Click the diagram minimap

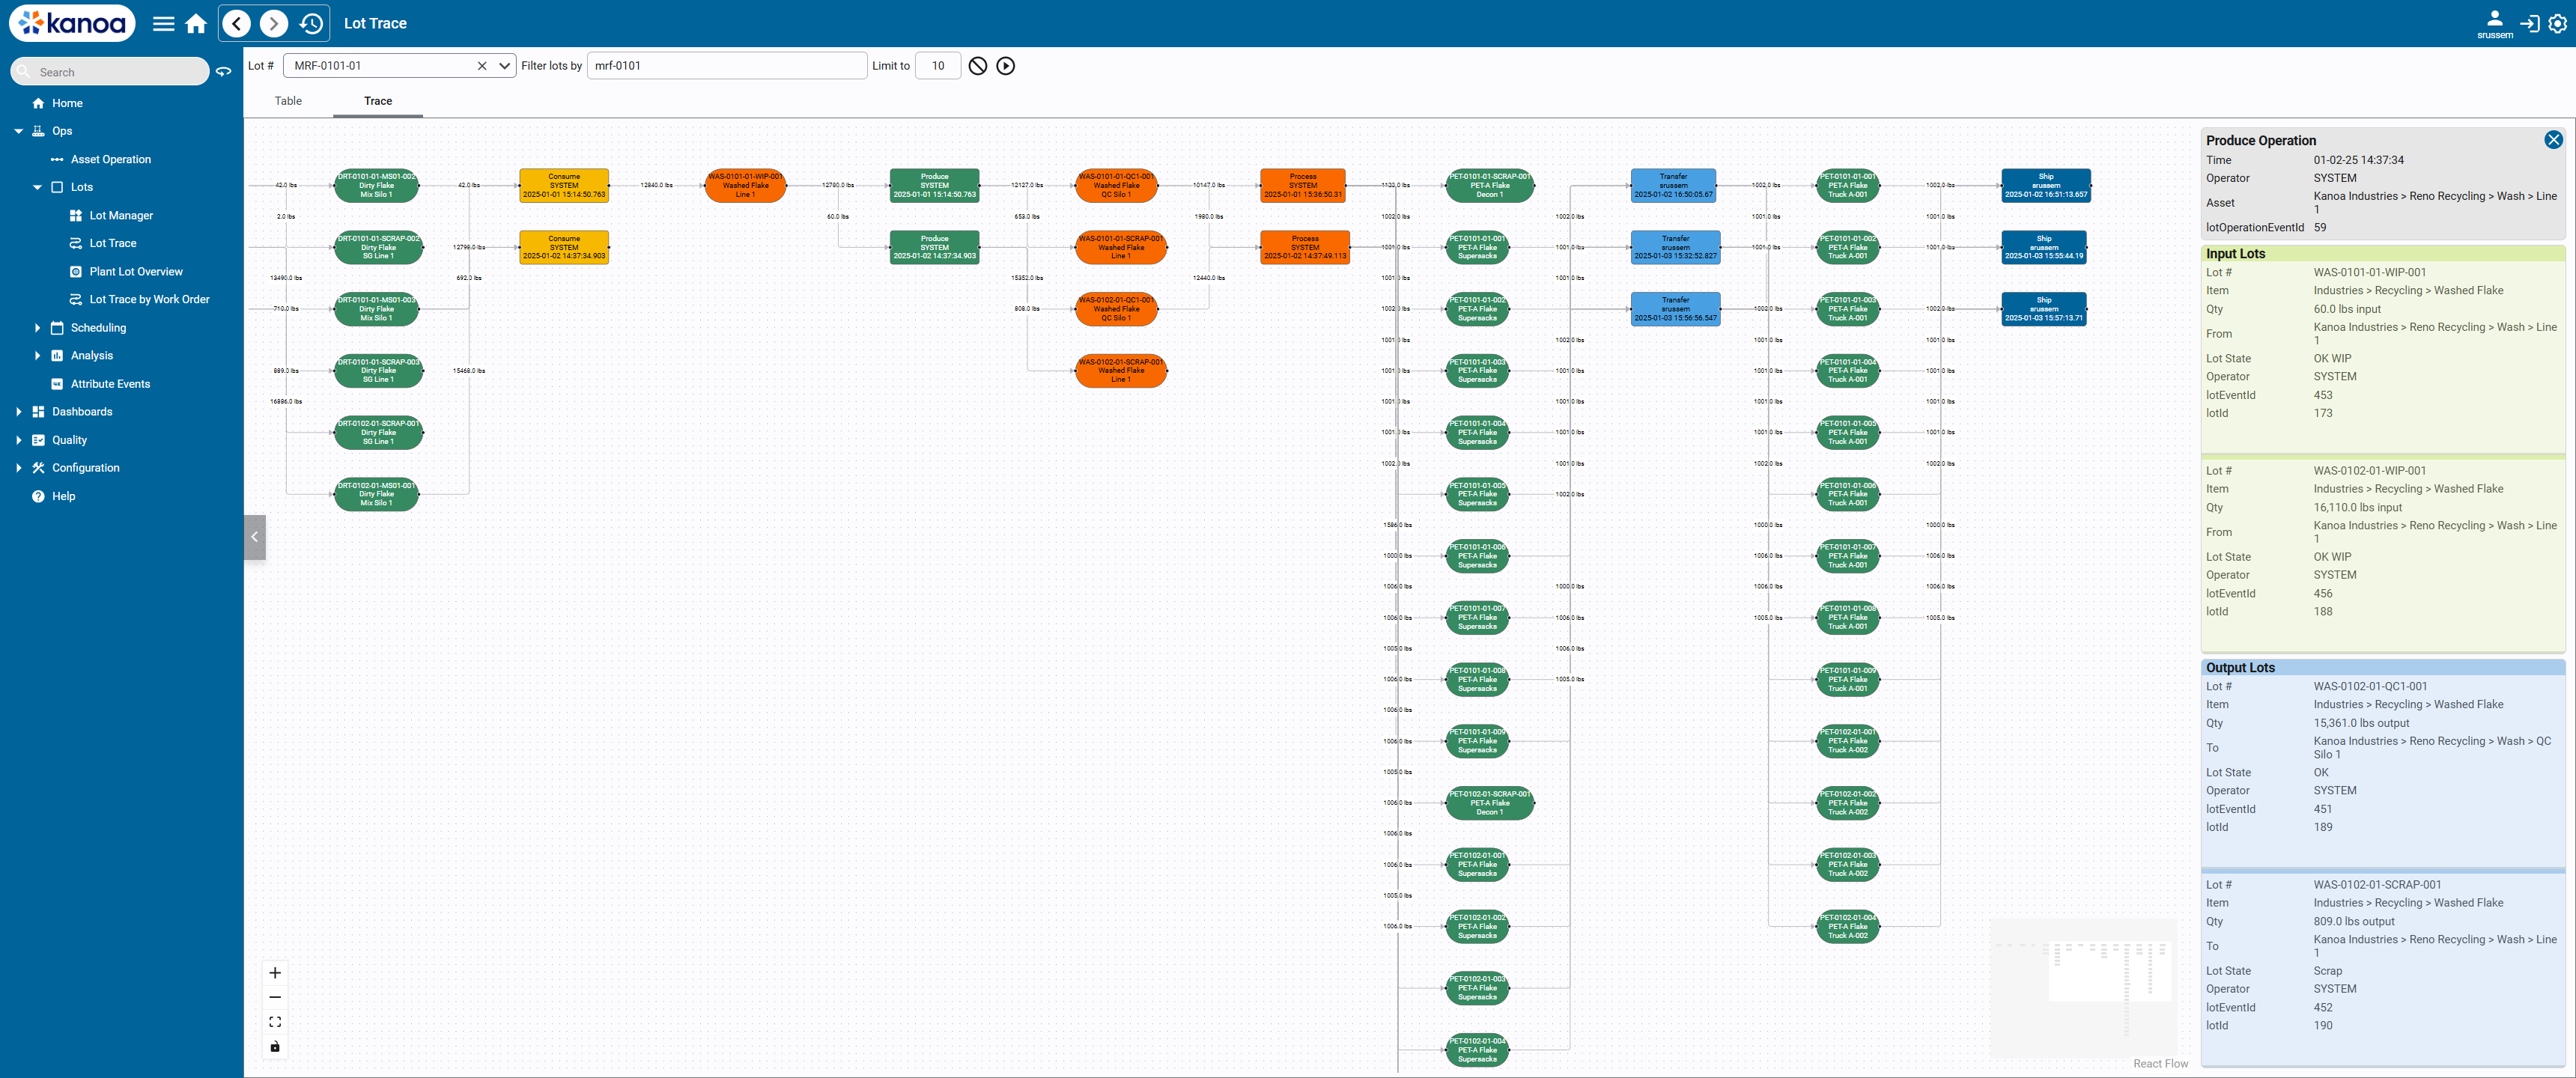click(x=2083, y=988)
